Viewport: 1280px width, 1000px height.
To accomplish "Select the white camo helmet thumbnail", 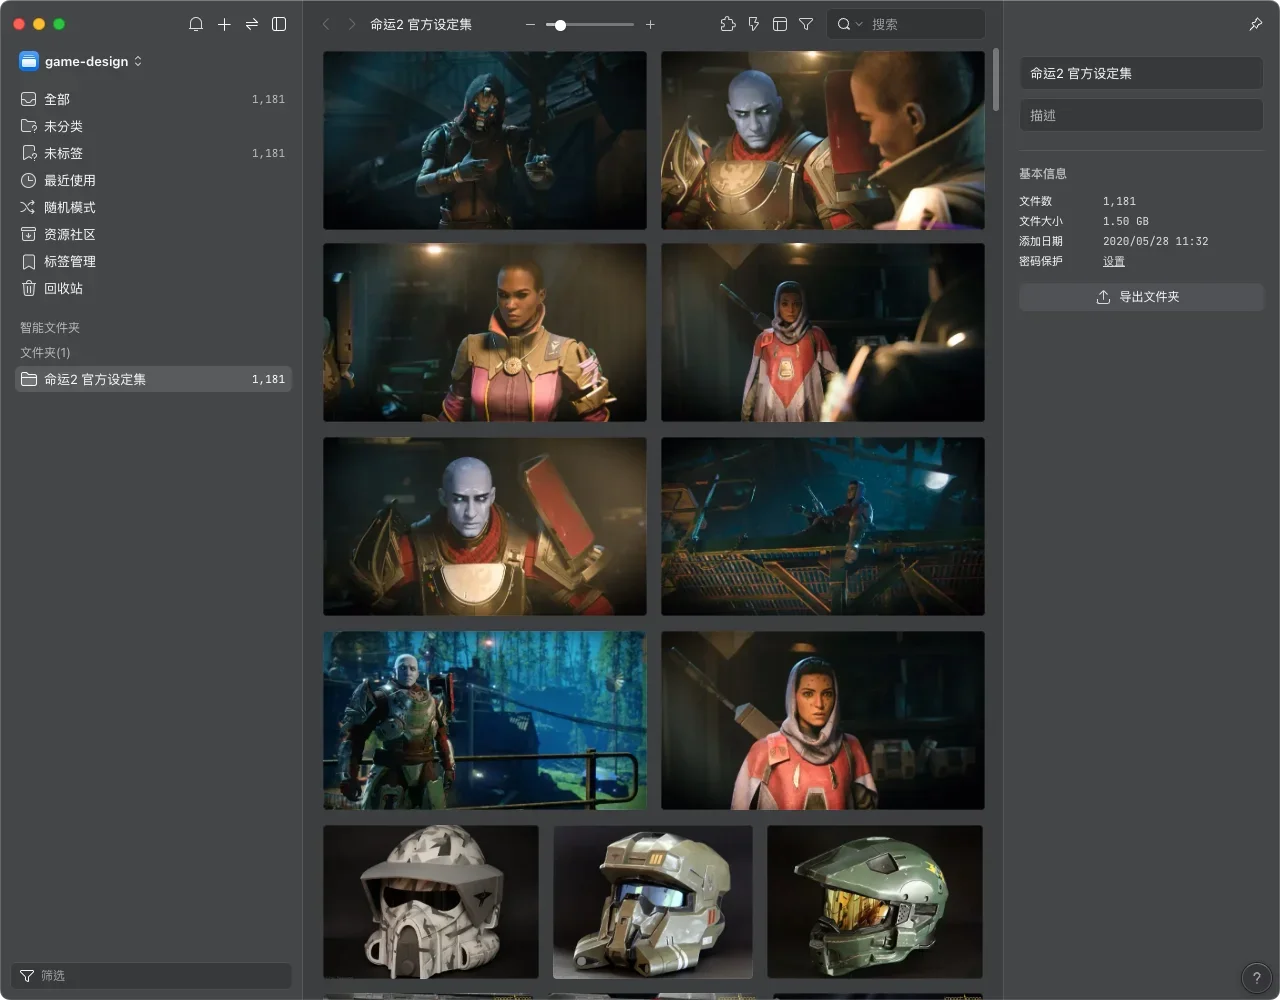I will point(431,902).
